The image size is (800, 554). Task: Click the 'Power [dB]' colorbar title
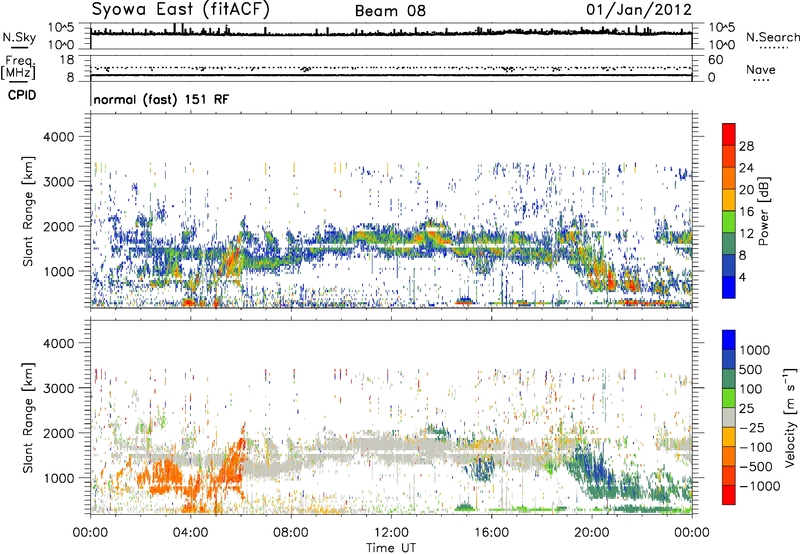click(763, 211)
